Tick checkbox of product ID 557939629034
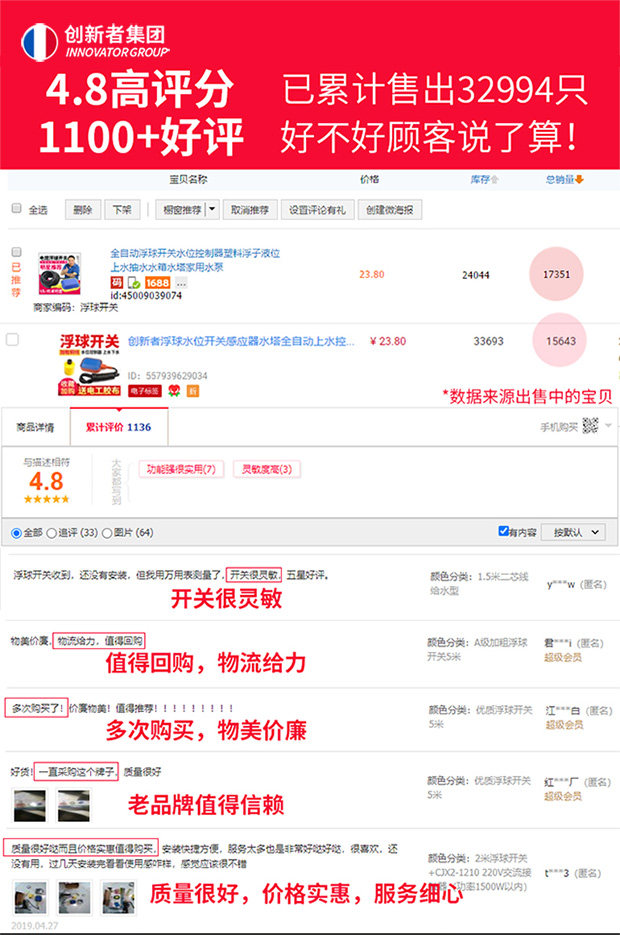This screenshot has width=620, height=935. 12,339
